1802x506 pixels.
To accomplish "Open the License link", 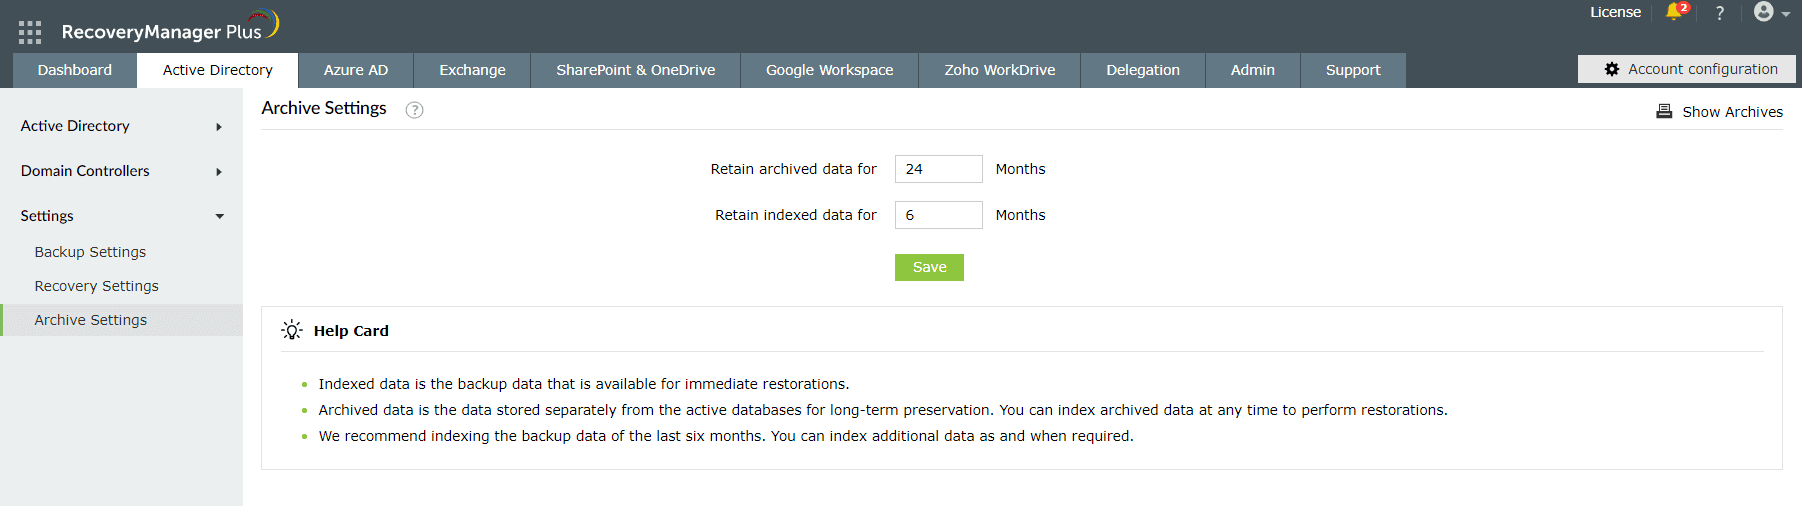I will (x=1615, y=12).
